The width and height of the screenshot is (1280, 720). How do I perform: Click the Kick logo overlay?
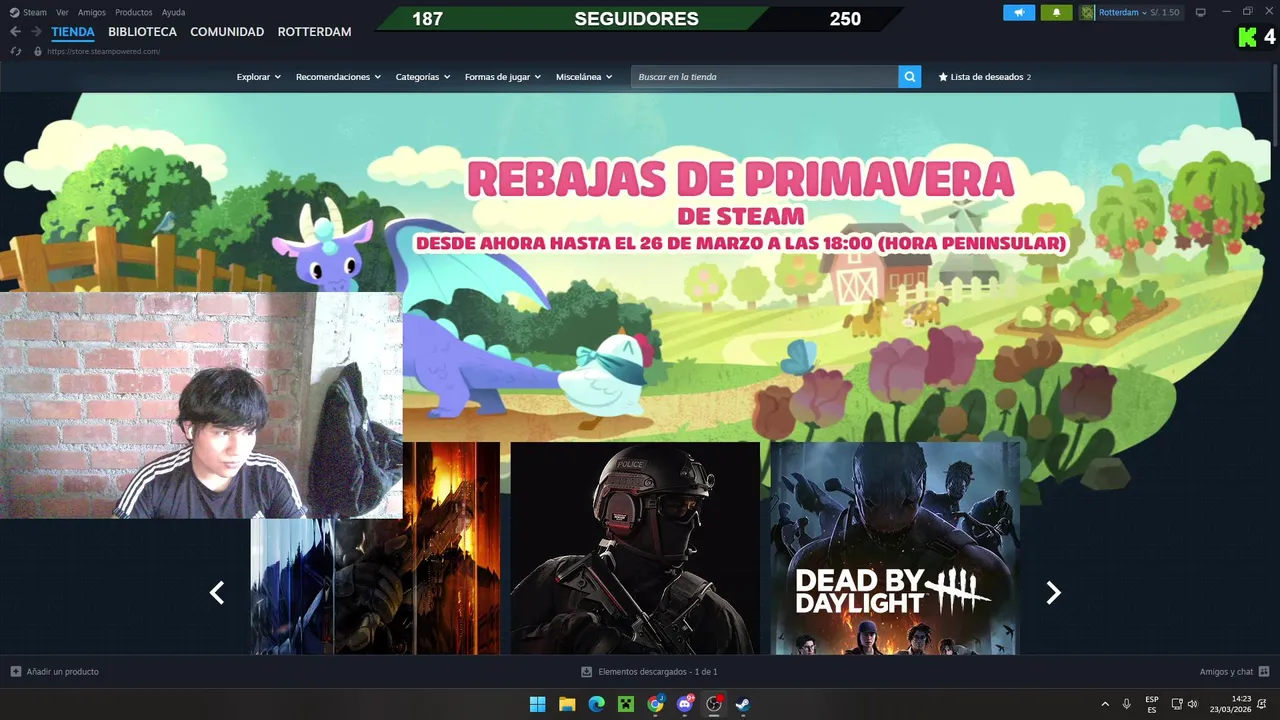click(1247, 37)
